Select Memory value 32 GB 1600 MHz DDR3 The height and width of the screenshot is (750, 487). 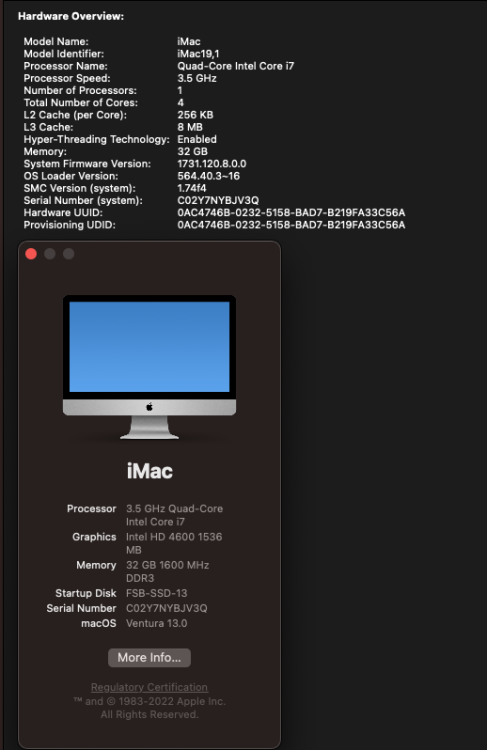167,572
